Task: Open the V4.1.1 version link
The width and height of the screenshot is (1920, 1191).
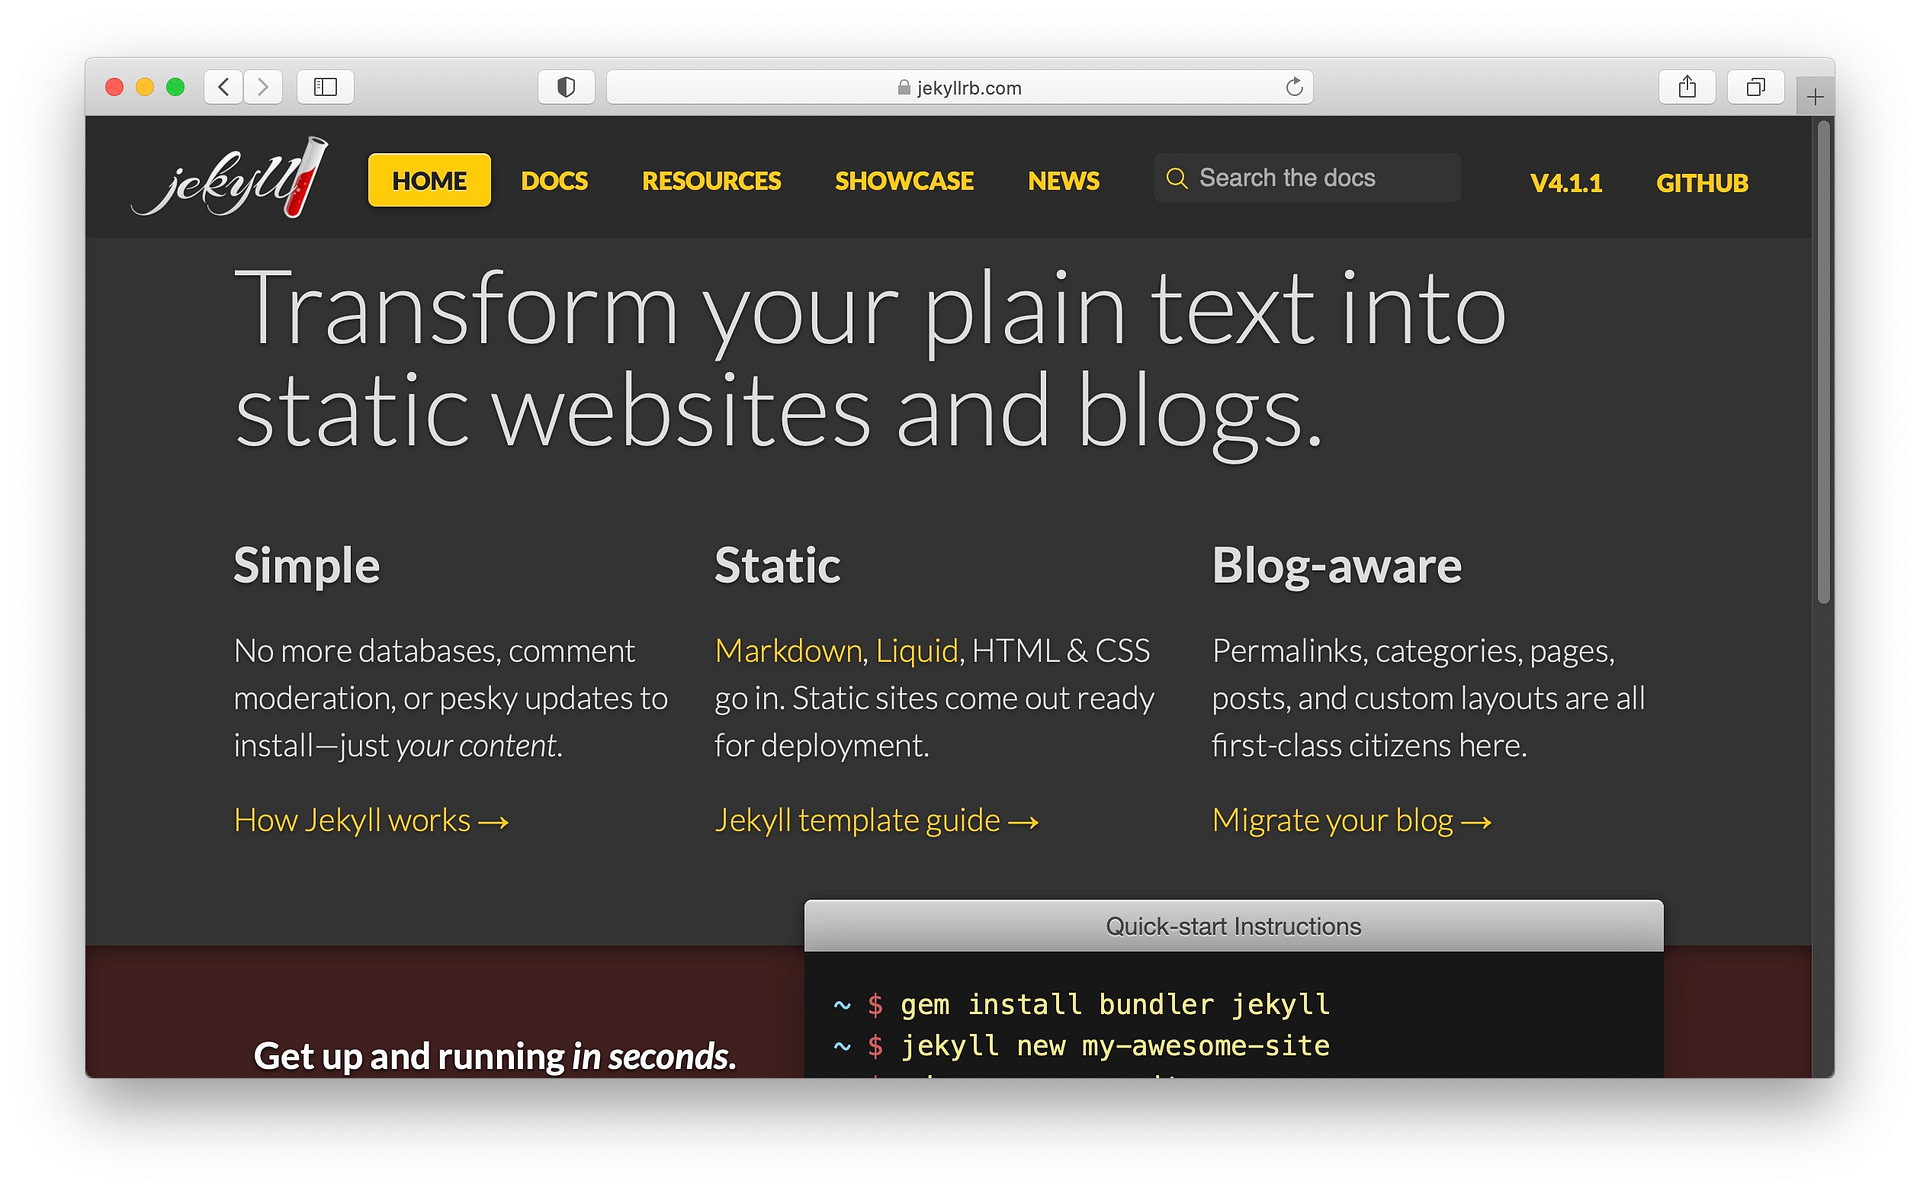Action: pos(1566,183)
